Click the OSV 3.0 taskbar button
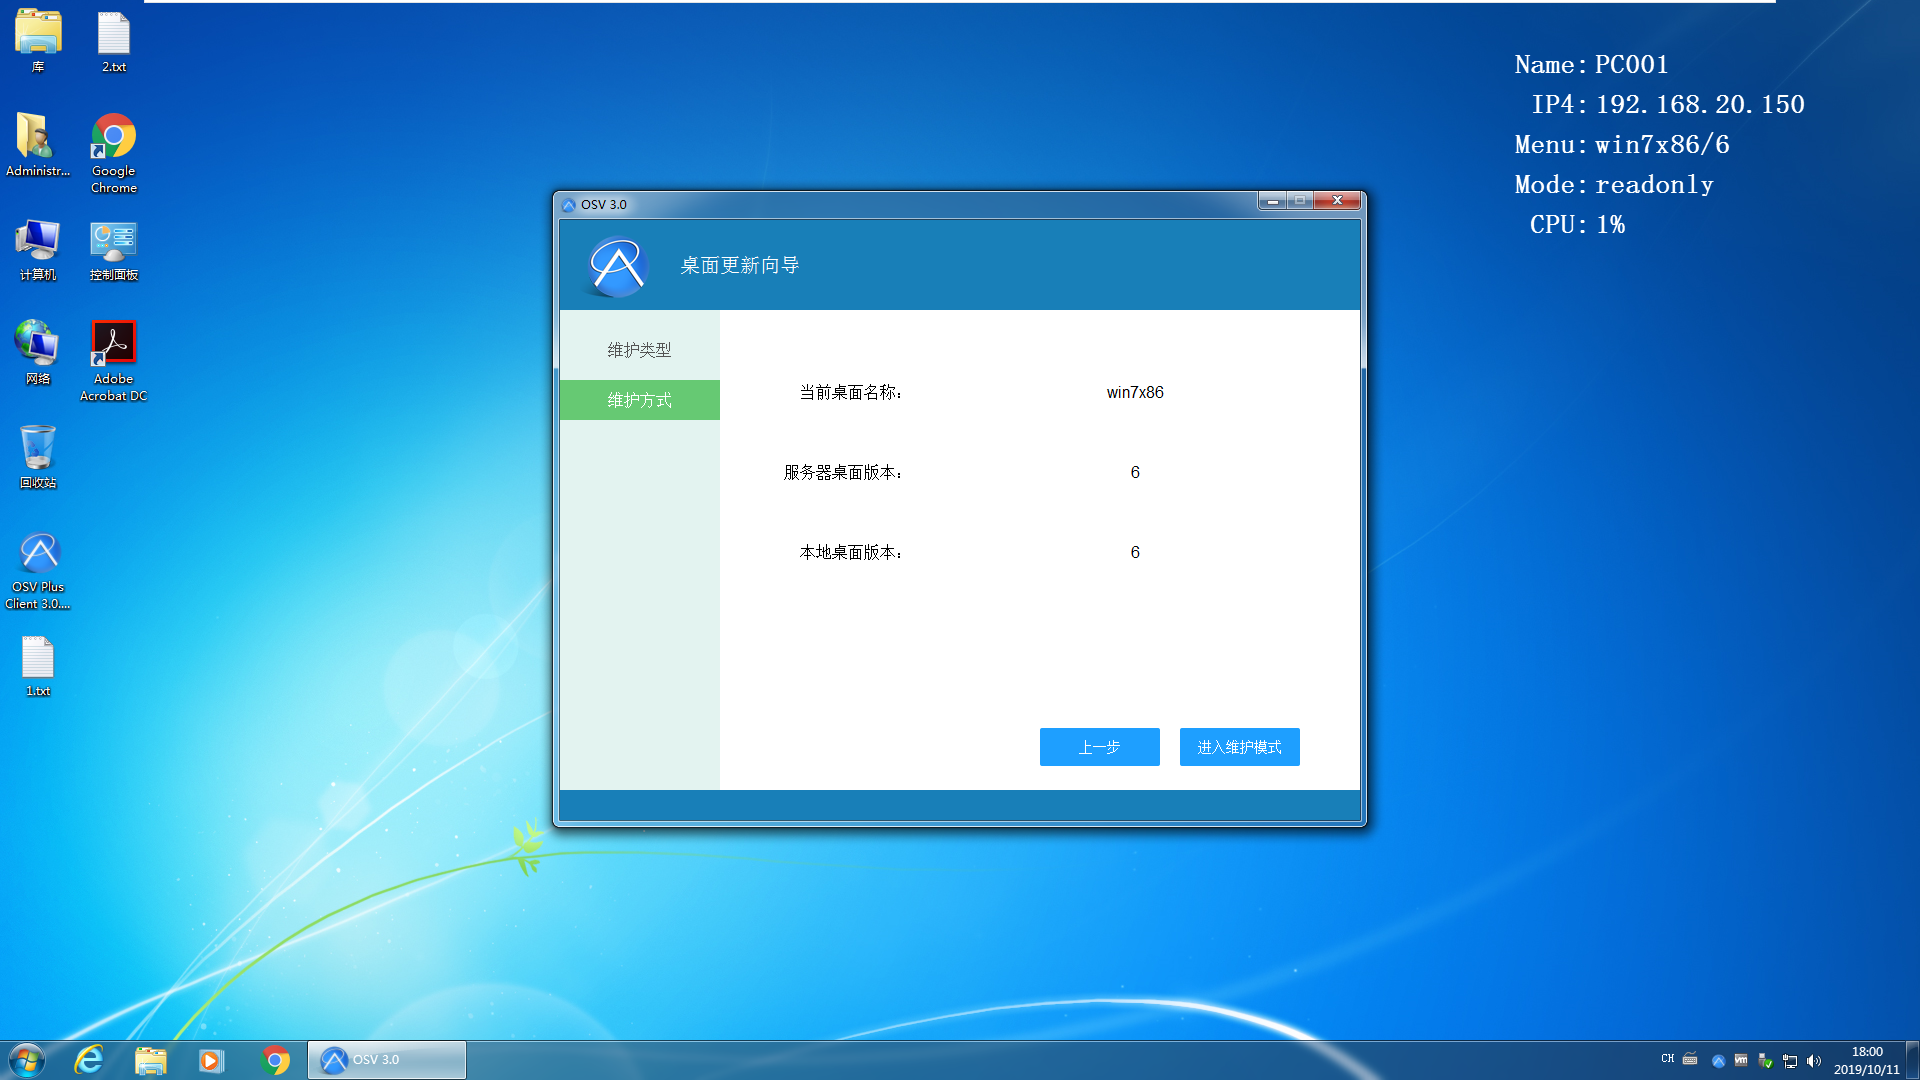 pyautogui.click(x=387, y=1060)
